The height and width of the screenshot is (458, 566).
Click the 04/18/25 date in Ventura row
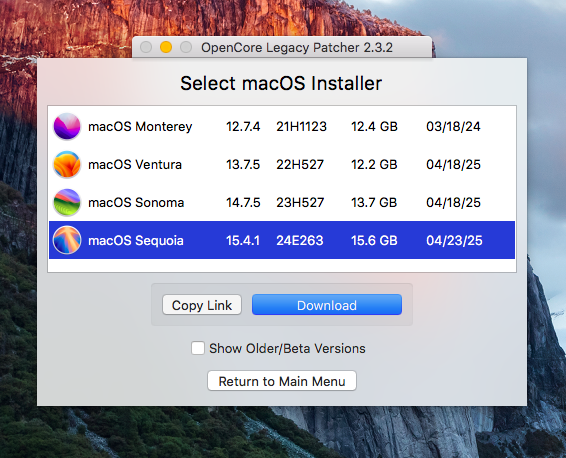[x=453, y=165]
